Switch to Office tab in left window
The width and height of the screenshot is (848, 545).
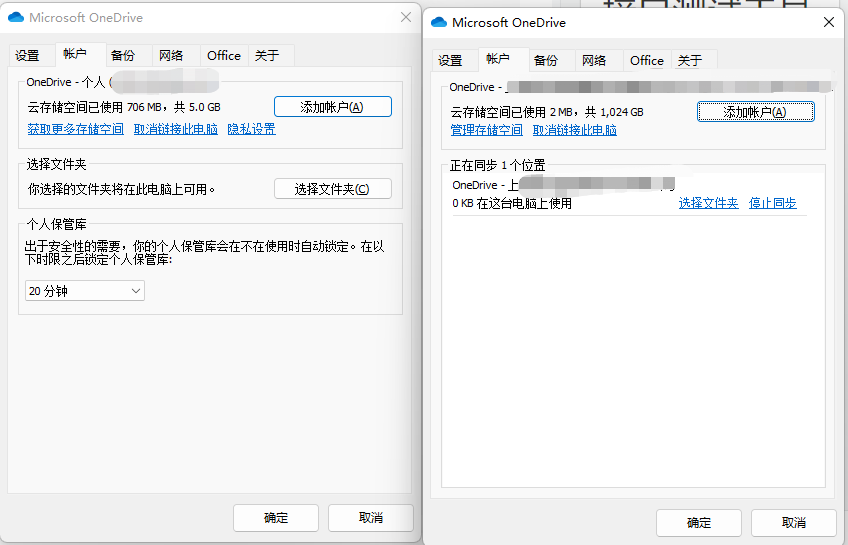[224, 56]
